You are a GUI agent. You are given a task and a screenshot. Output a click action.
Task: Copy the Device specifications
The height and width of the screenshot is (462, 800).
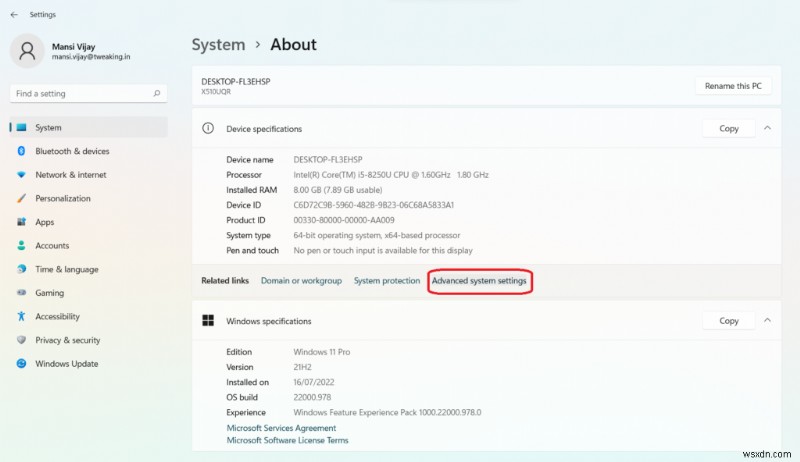click(x=729, y=129)
